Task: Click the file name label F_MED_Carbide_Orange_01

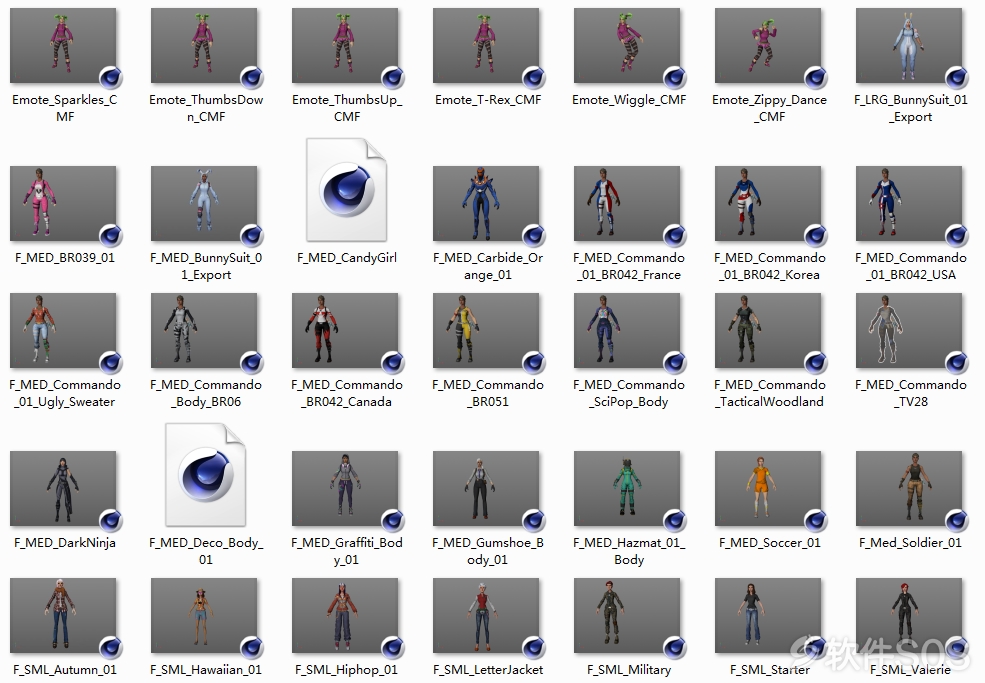Action: 488,266
